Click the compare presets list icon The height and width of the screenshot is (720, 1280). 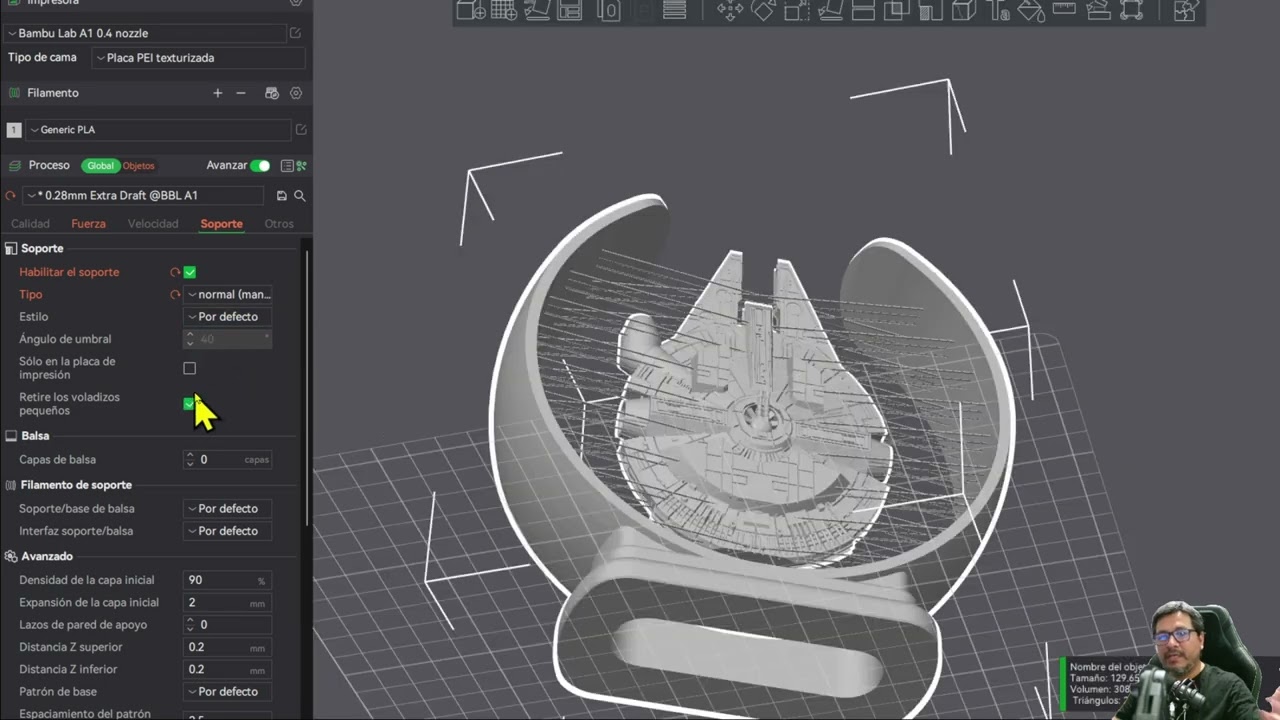coord(287,166)
